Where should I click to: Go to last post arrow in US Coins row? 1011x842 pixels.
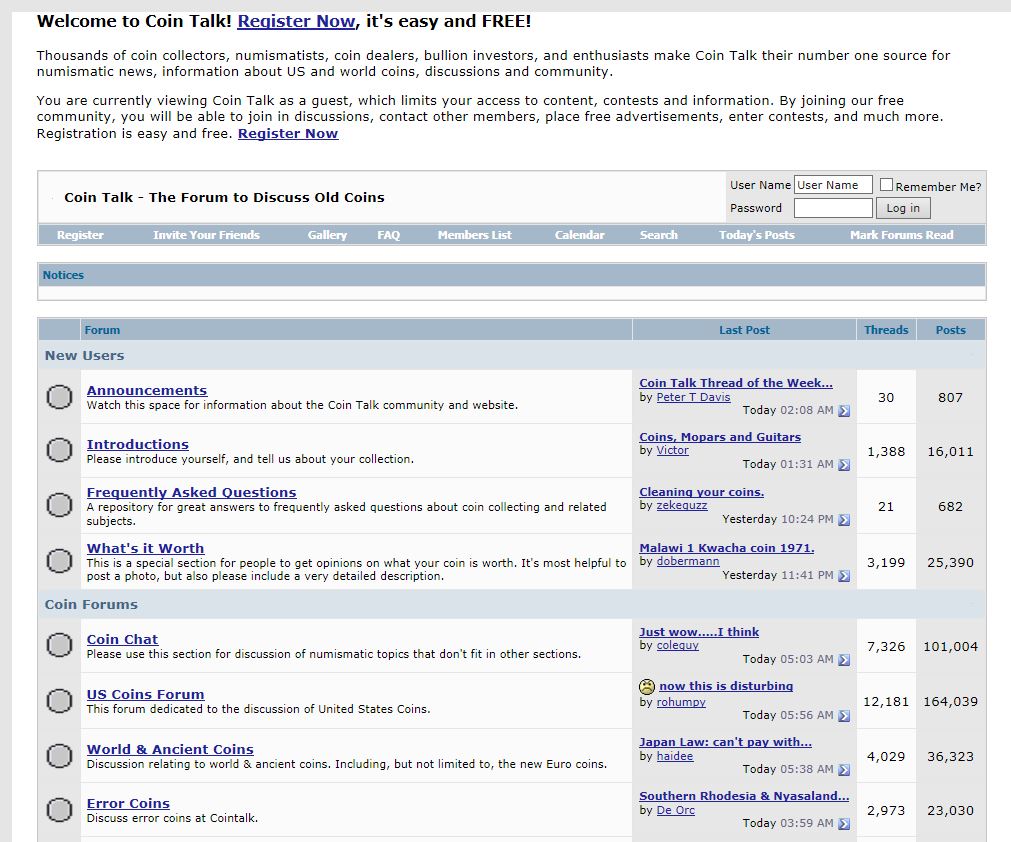tap(844, 716)
